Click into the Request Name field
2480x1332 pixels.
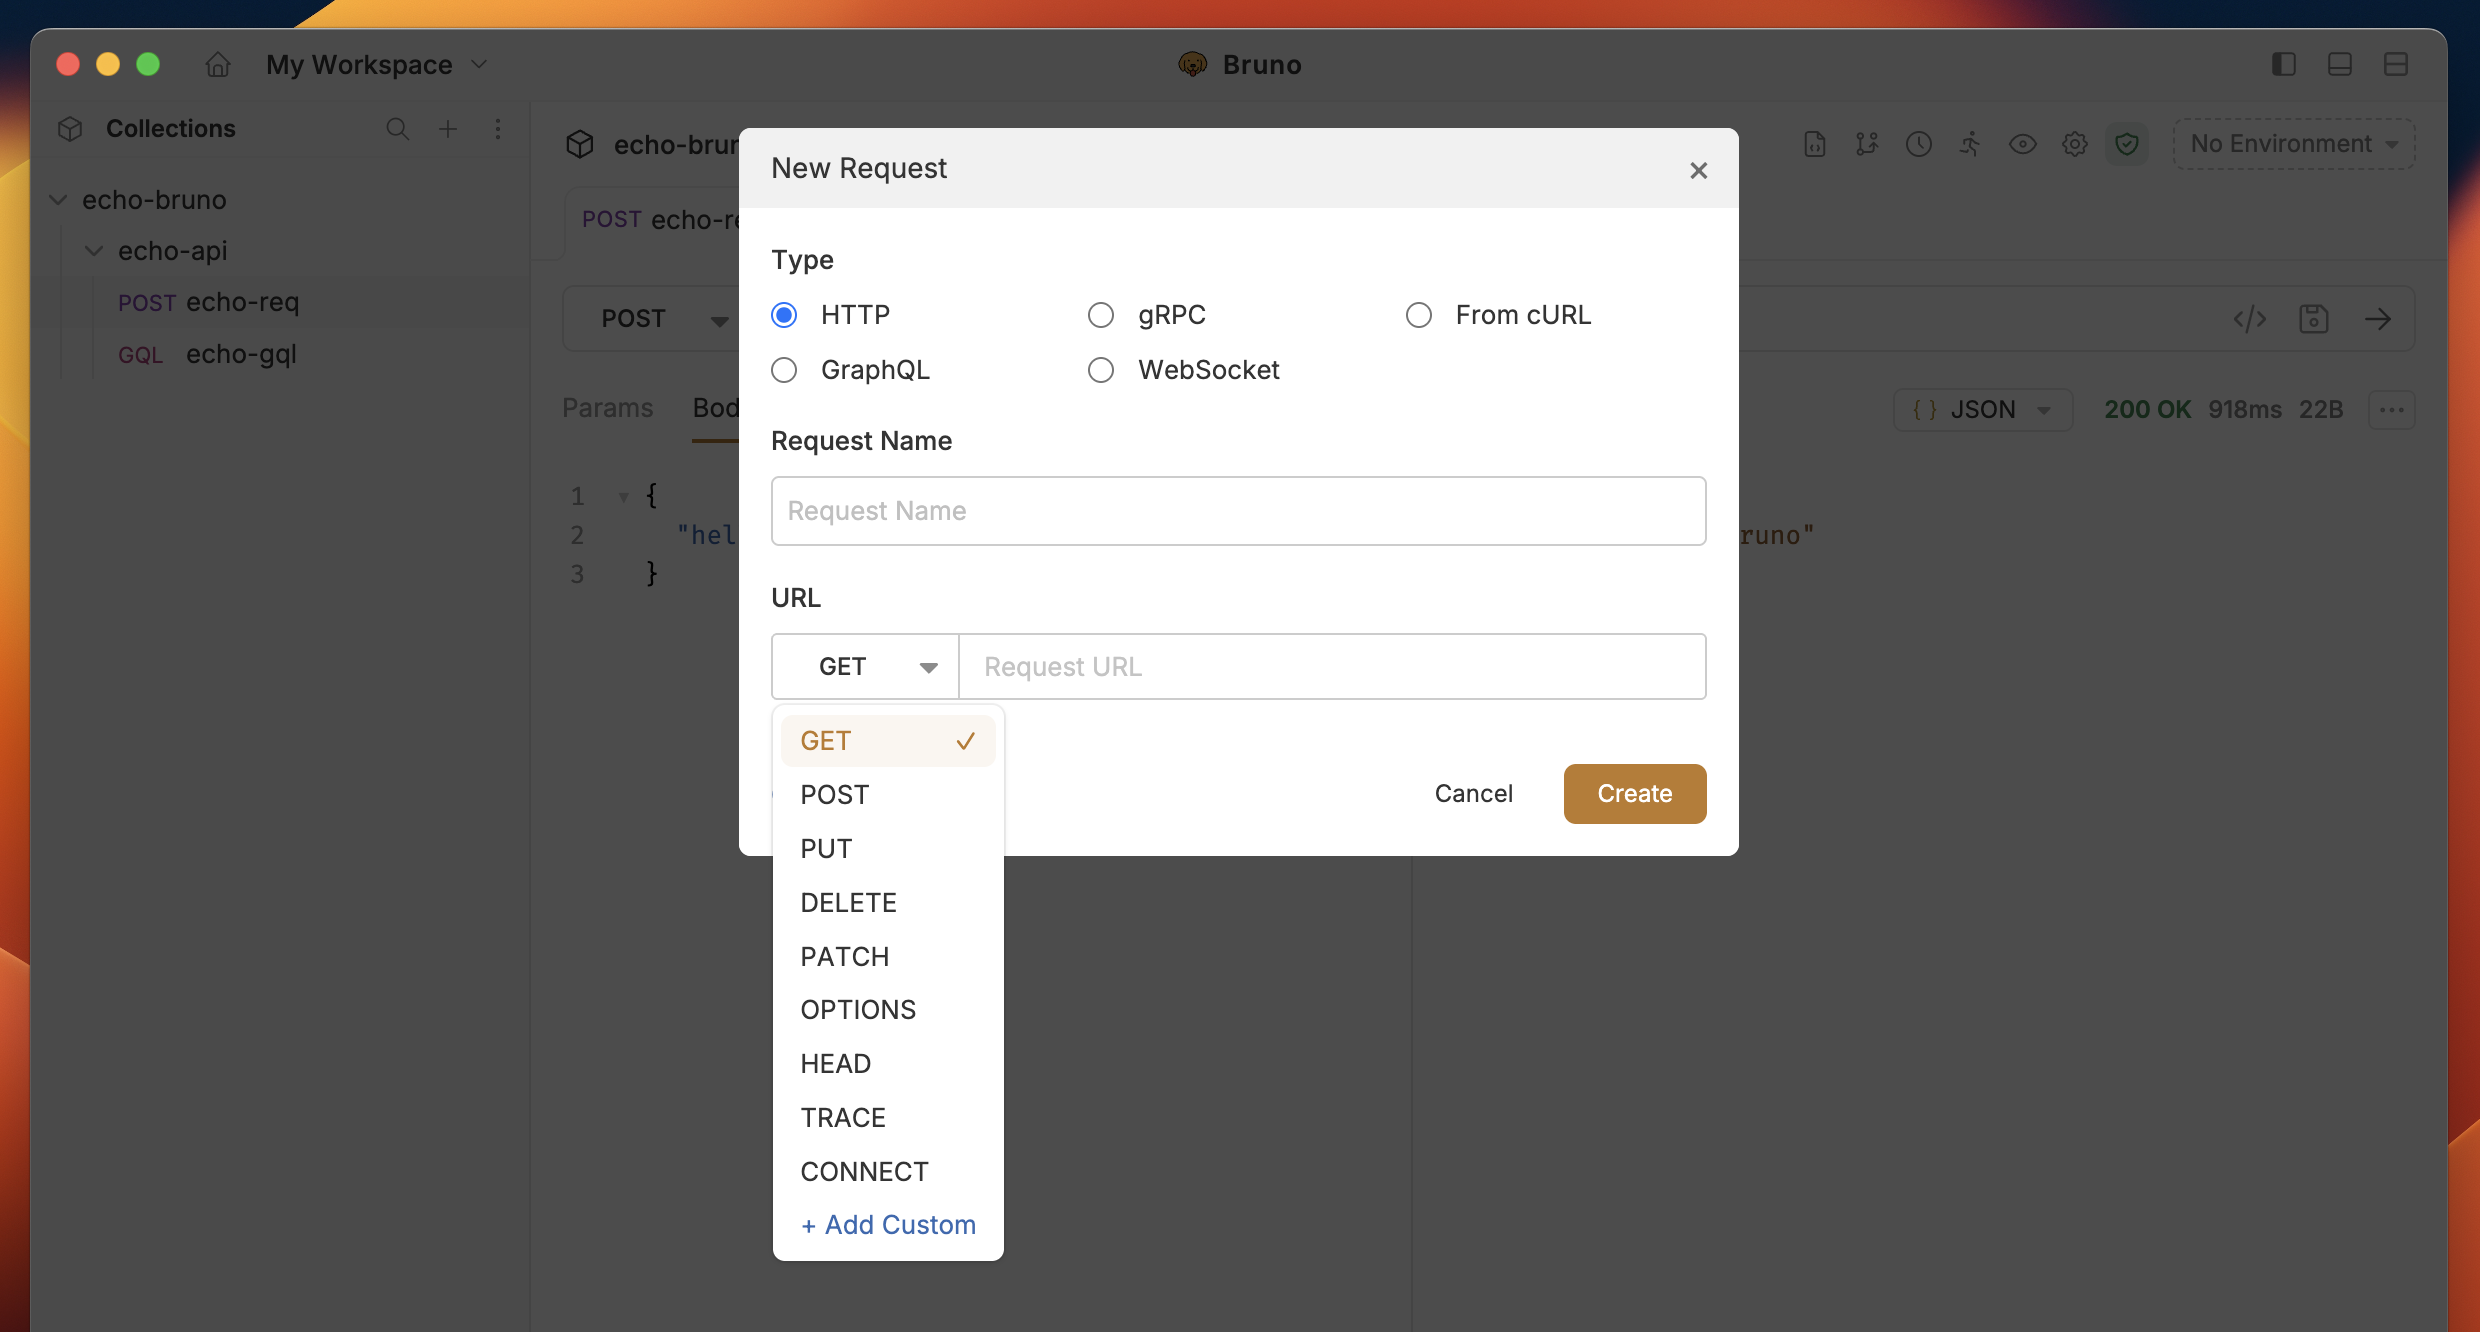click(1238, 511)
